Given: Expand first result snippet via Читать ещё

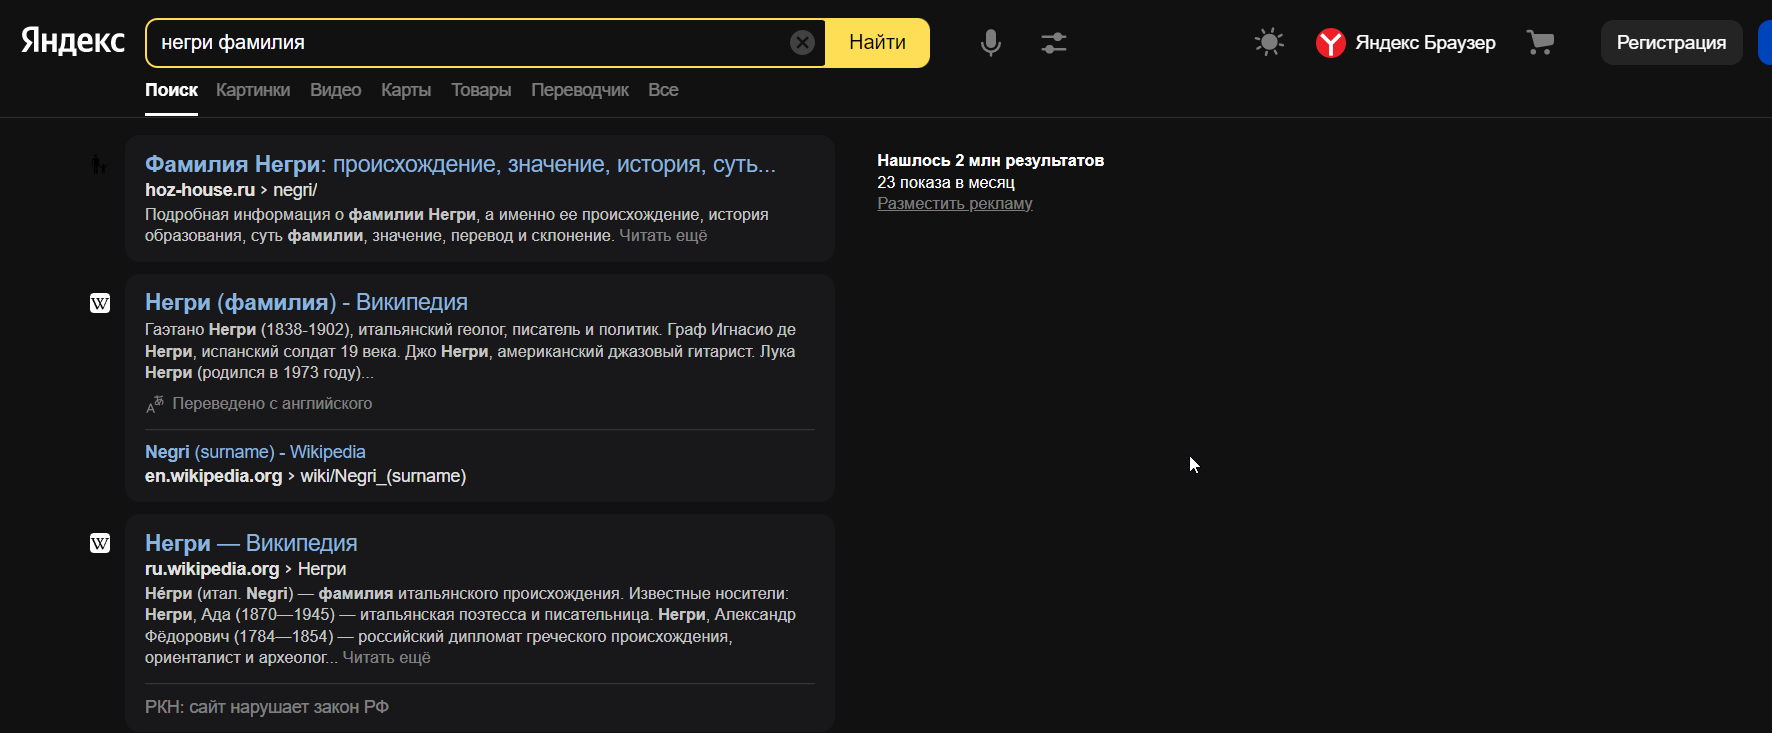Looking at the screenshot, I should (663, 236).
